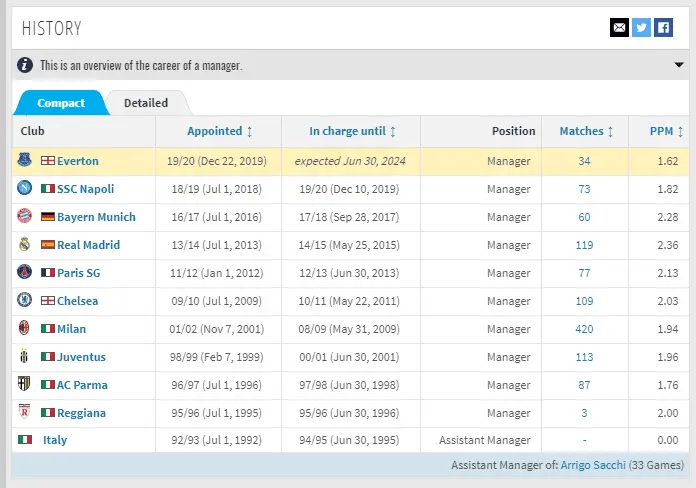Share the page via email icon
Screen dimensions: 696x488
pyautogui.click(x=619, y=28)
